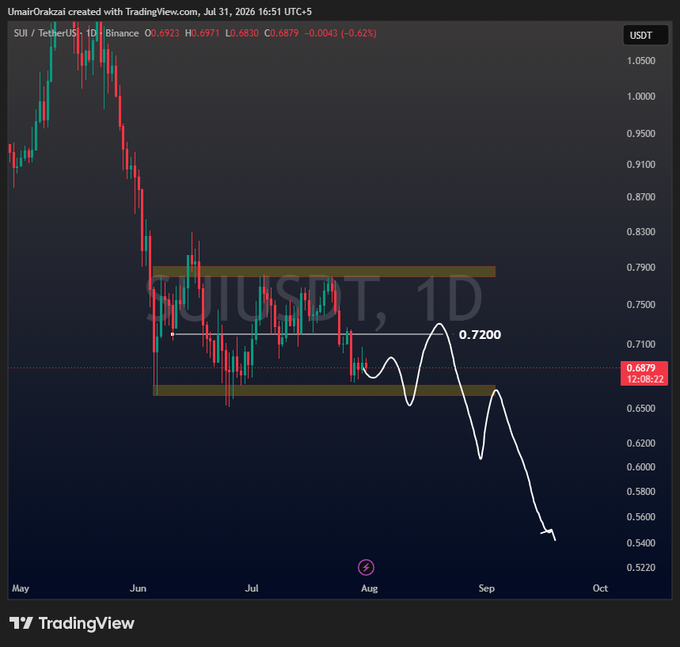Click the Jun label on time axis
Viewport: 680px width, 647px height.
click(138, 588)
